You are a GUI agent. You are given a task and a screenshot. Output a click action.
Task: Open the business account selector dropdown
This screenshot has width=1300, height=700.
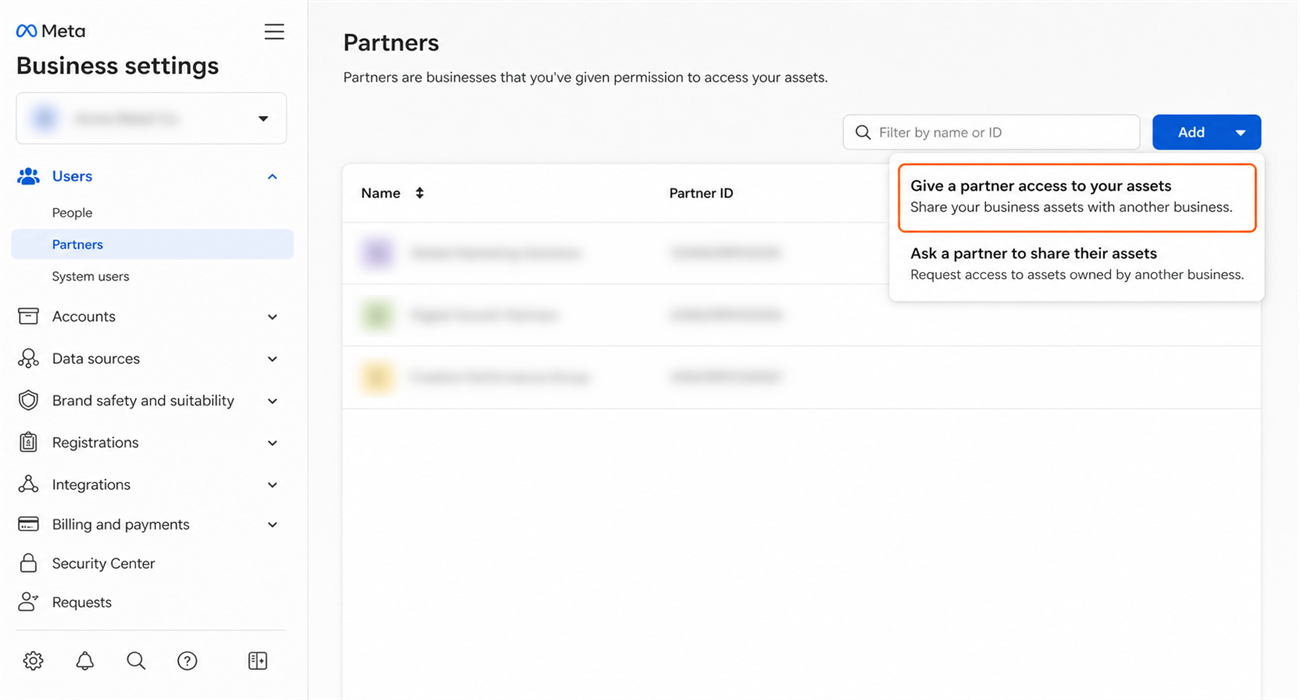pos(151,118)
